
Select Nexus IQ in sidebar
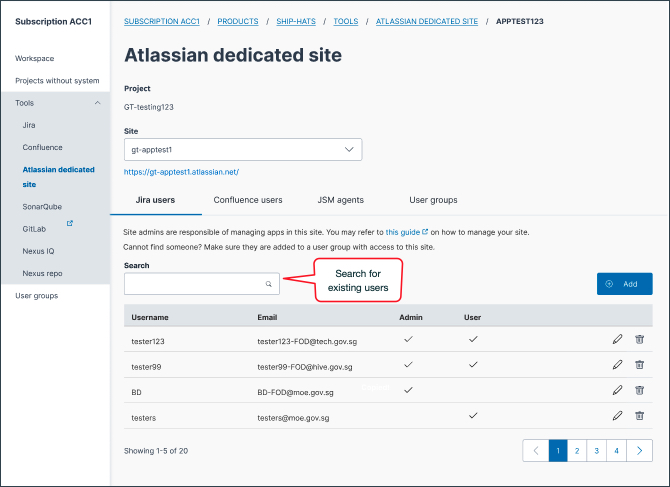click(x=38, y=251)
